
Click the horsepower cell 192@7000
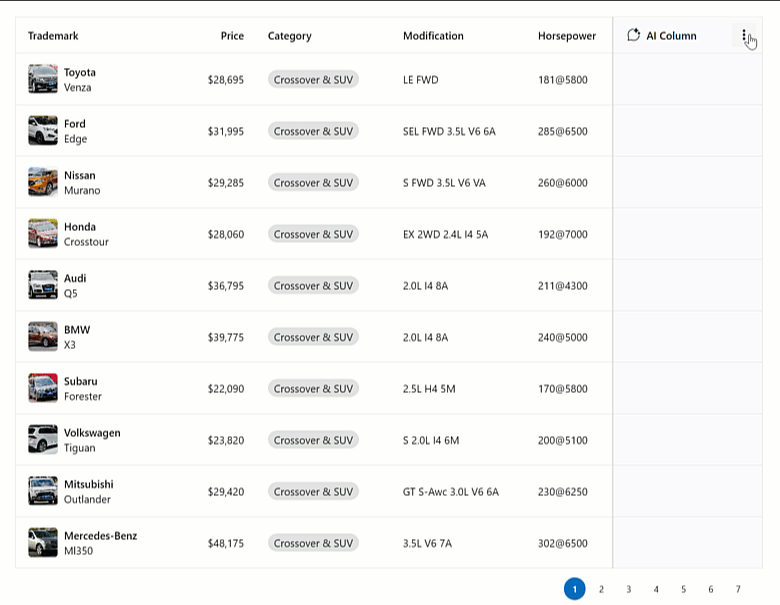click(563, 234)
